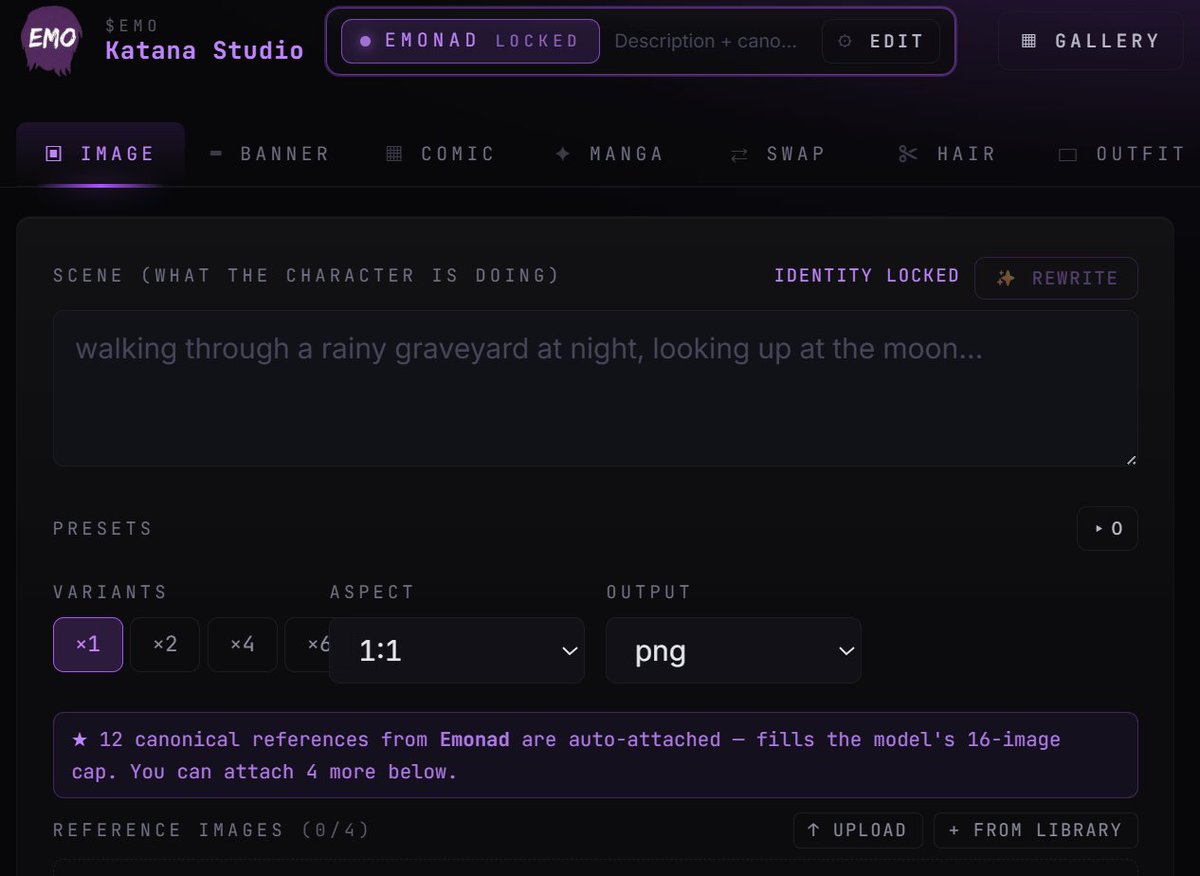Expand the presets list arrow
The width and height of the screenshot is (1200, 876).
1107,529
